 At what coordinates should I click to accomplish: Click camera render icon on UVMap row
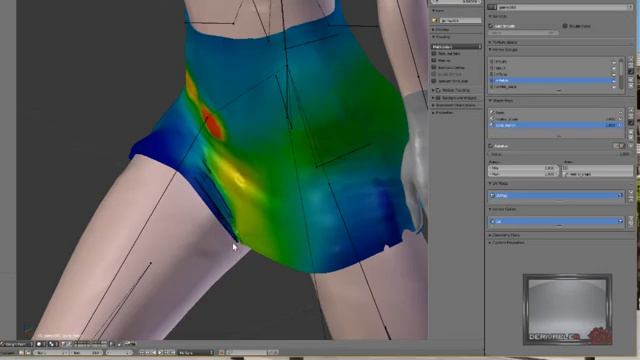coord(620,196)
